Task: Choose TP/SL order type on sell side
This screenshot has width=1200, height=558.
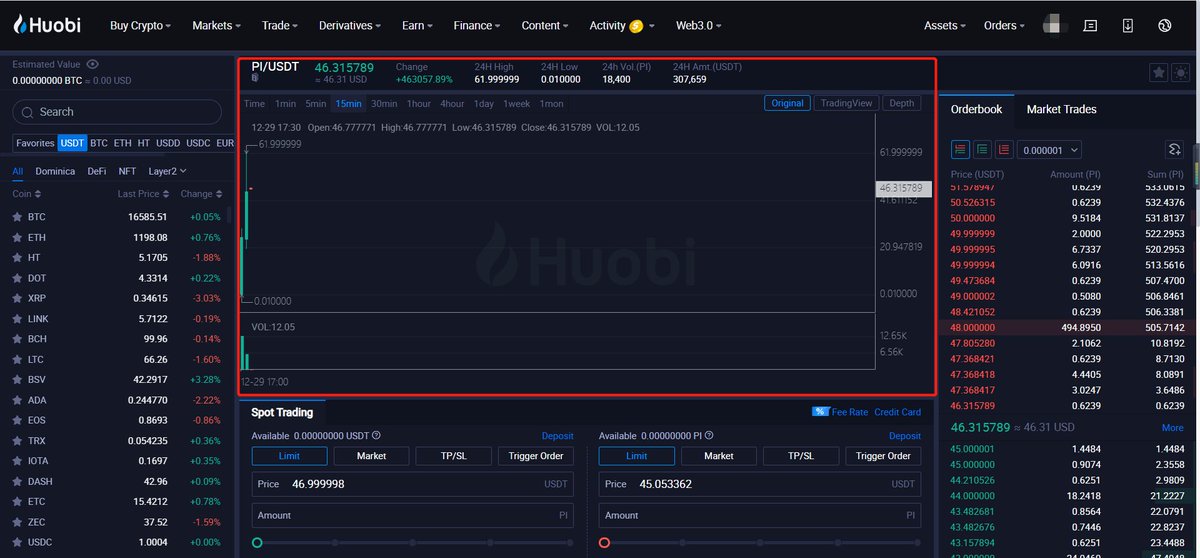Action: (801, 456)
